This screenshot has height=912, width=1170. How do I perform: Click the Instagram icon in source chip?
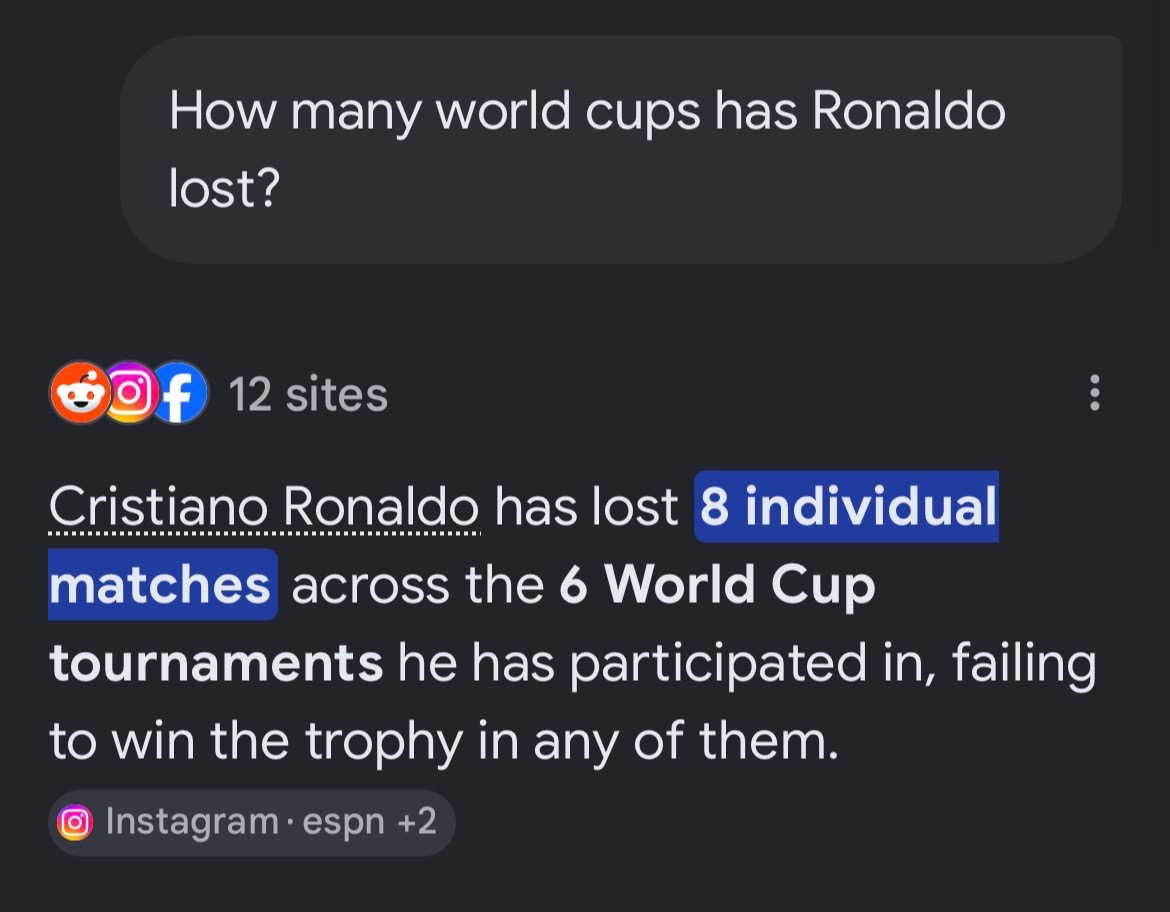pos(75,822)
